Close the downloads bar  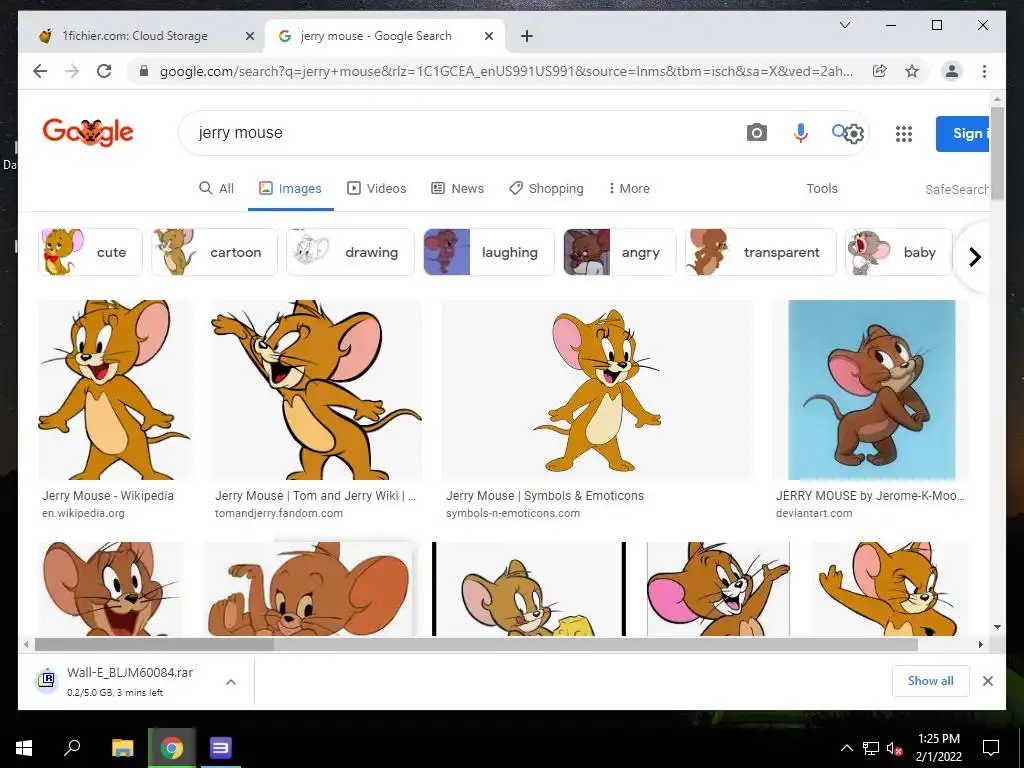pyautogui.click(x=987, y=681)
